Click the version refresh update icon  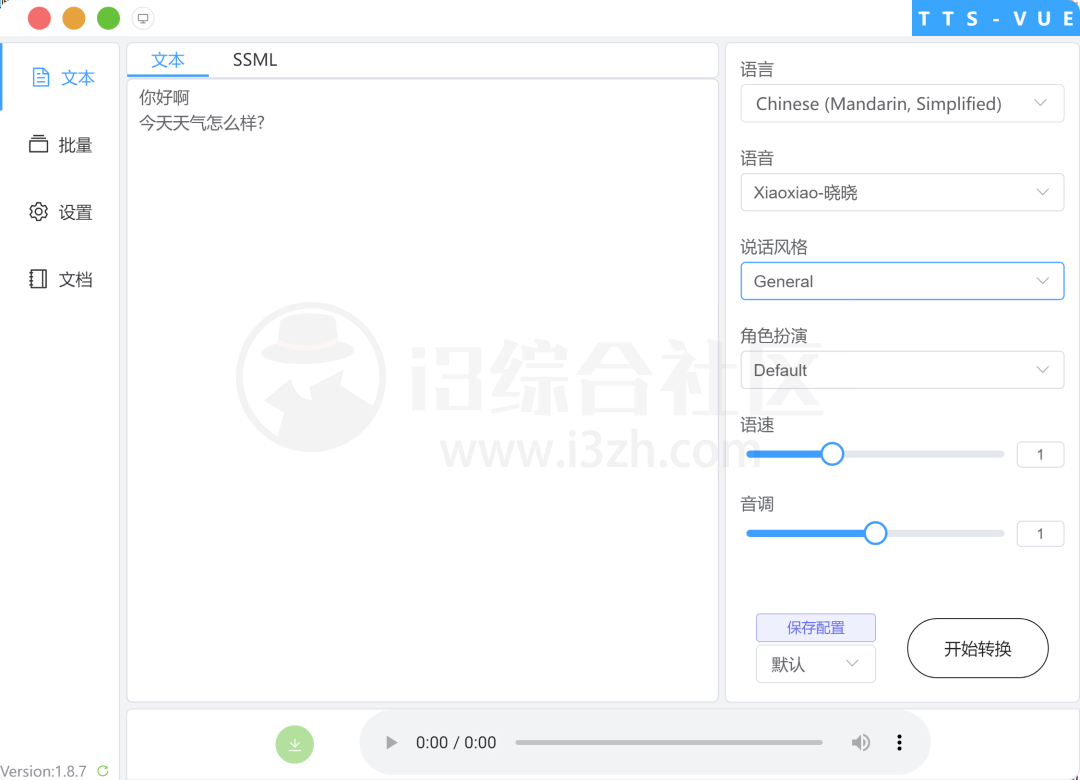[x=103, y=771]
